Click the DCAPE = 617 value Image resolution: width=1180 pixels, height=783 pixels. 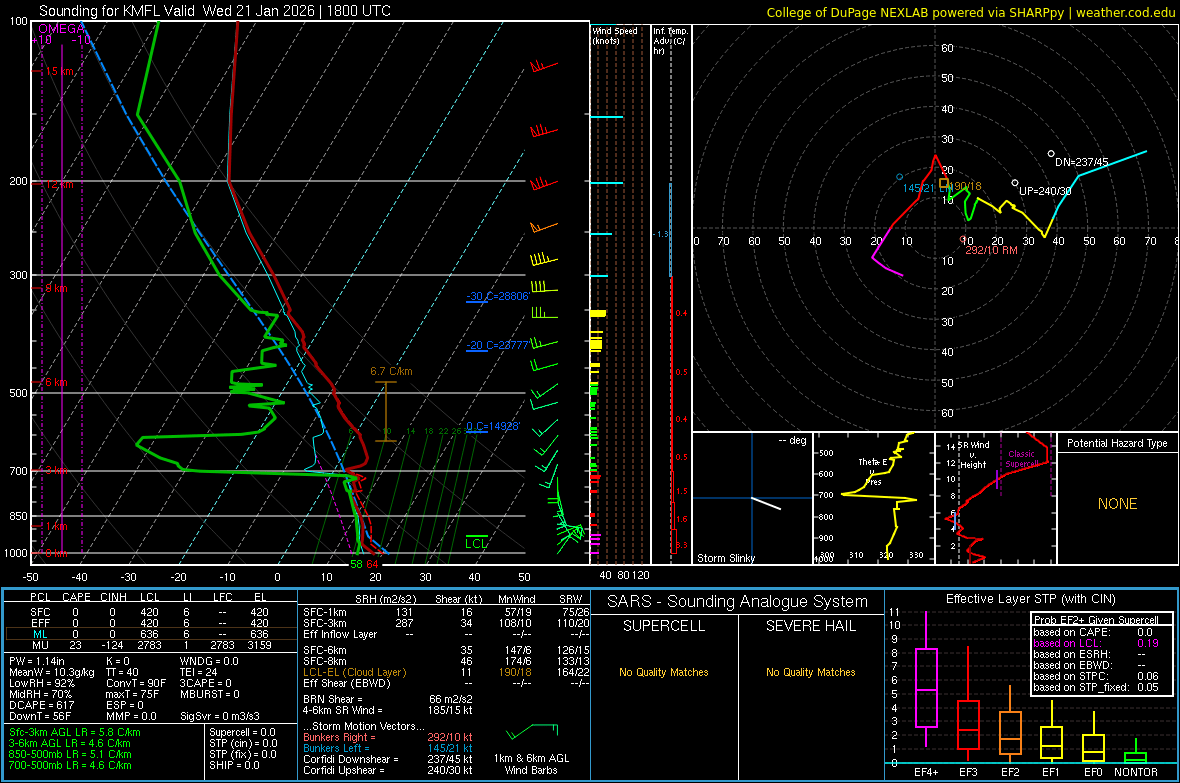point(42,705)
